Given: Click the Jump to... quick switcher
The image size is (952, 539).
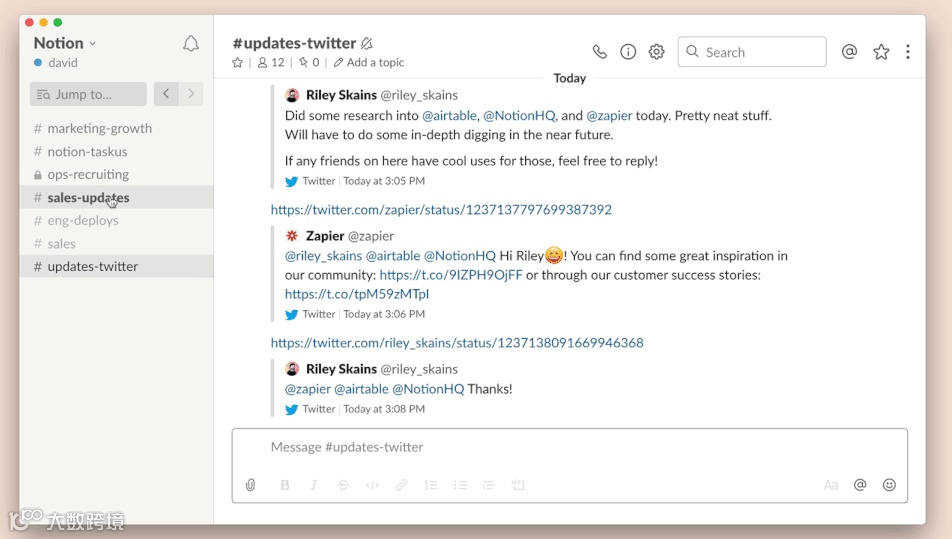Looking at the screenshot, I should click(88, 94).
